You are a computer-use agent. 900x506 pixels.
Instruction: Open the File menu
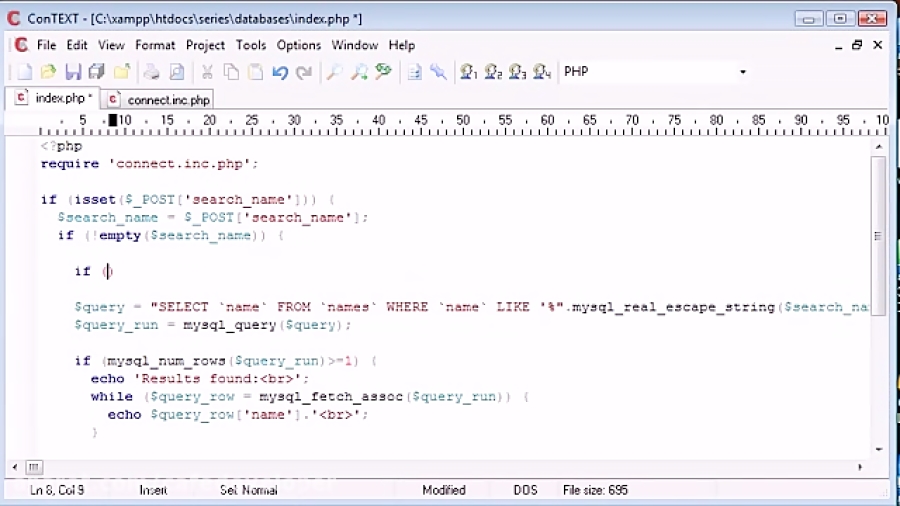click(x=46, y=45)
